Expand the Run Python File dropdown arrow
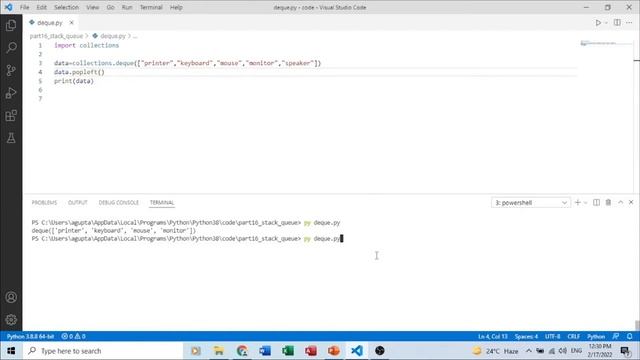Viewport: 640px width, 360px height. (x=606, y=23)
